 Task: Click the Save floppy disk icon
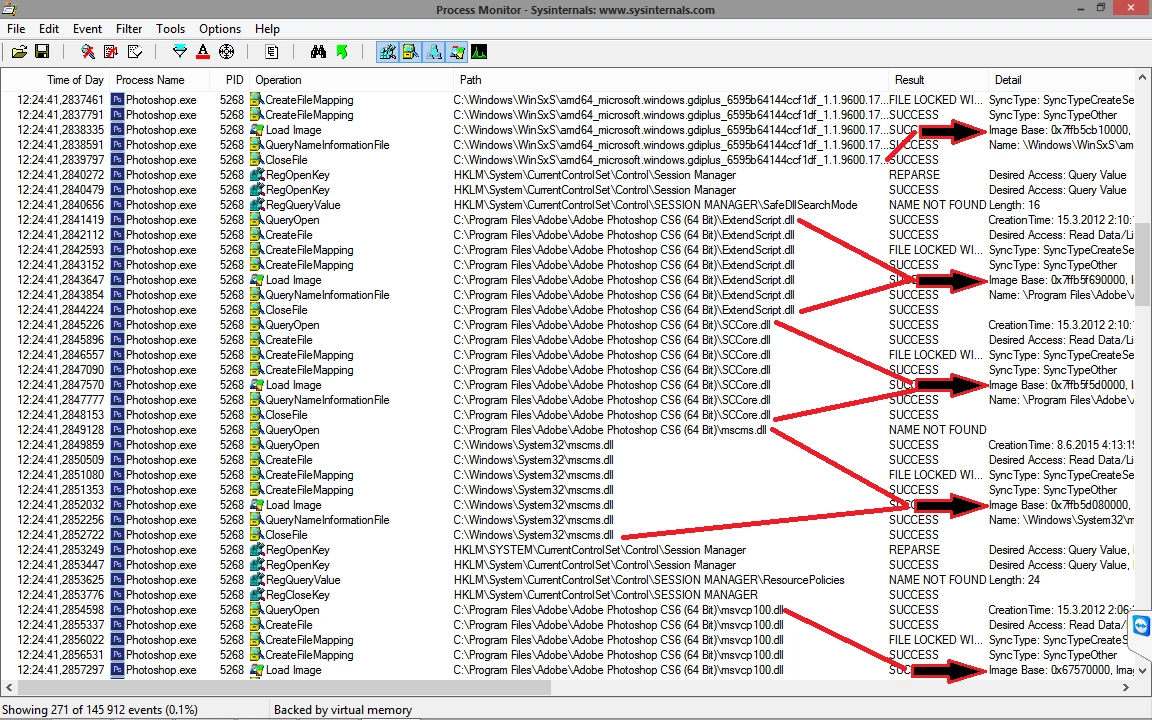(42, 51)
